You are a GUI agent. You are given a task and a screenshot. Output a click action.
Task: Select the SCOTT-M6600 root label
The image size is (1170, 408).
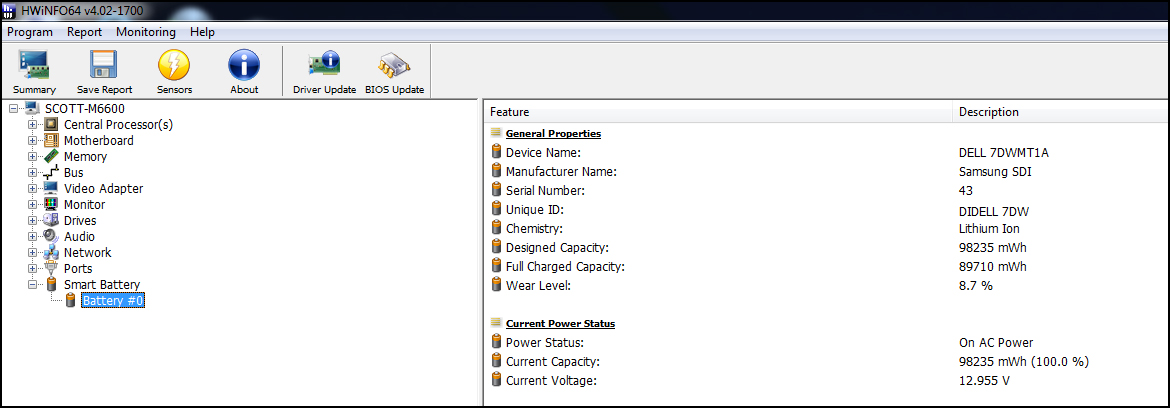tap(85, 109)
